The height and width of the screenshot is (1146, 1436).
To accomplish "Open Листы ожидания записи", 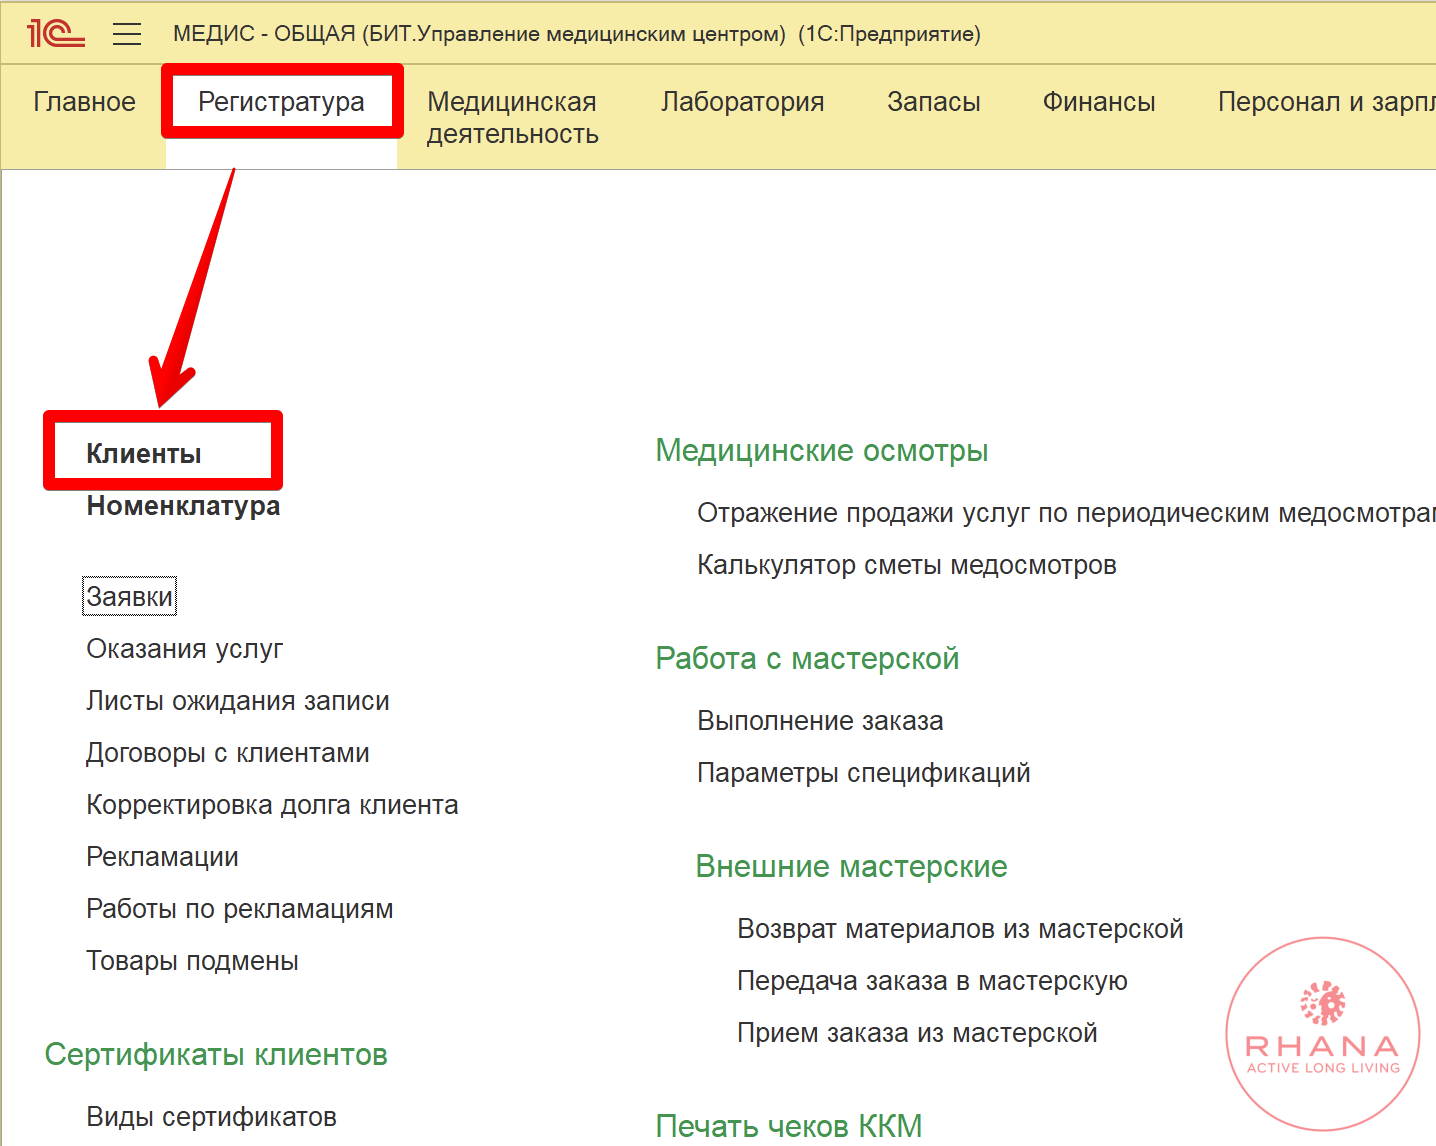I will point(238,701).
